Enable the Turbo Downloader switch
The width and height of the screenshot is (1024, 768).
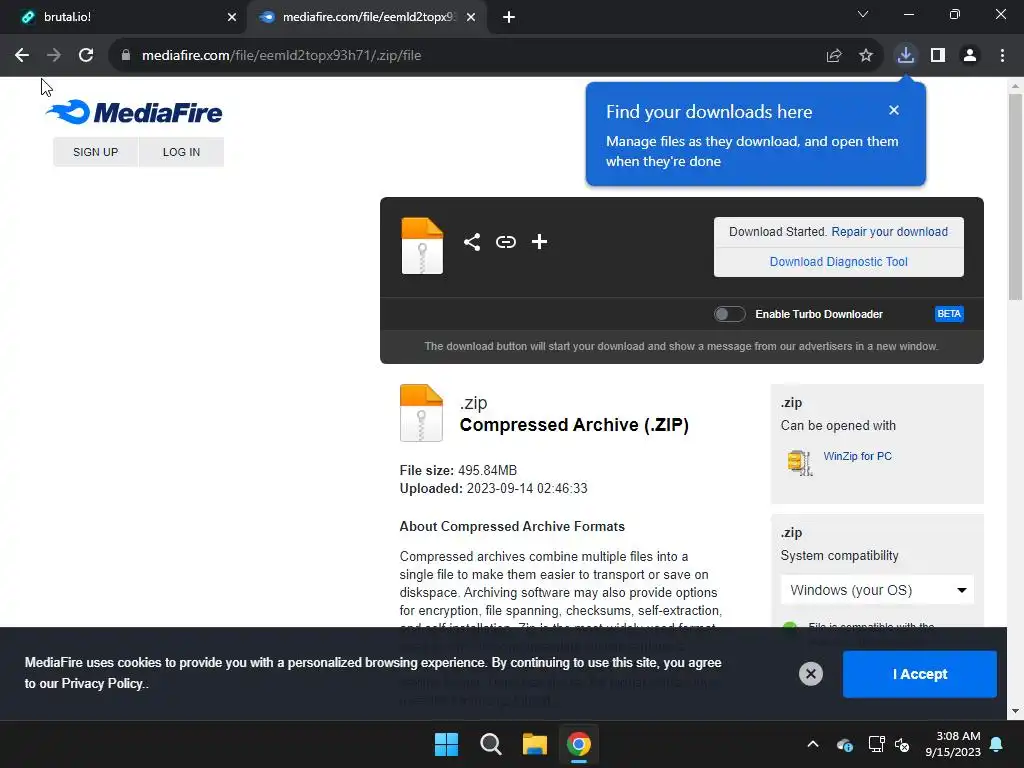pos(729,314)
